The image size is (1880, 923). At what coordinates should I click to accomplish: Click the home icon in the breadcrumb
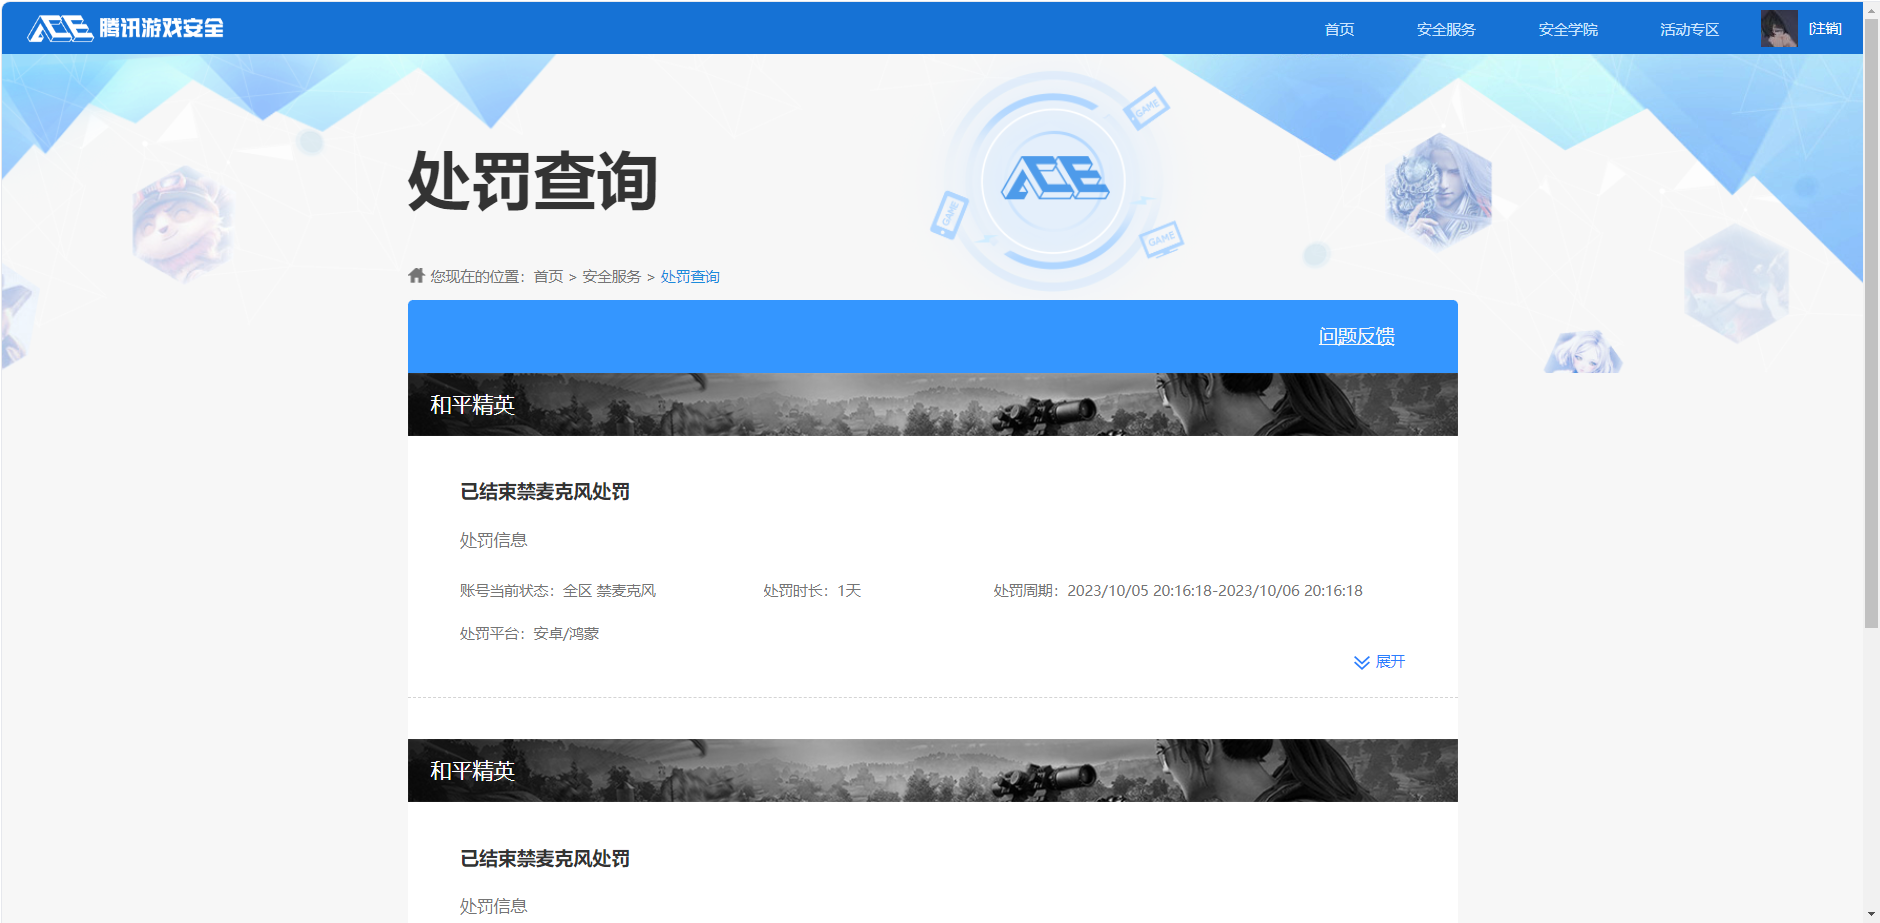[x=417, y=276]
